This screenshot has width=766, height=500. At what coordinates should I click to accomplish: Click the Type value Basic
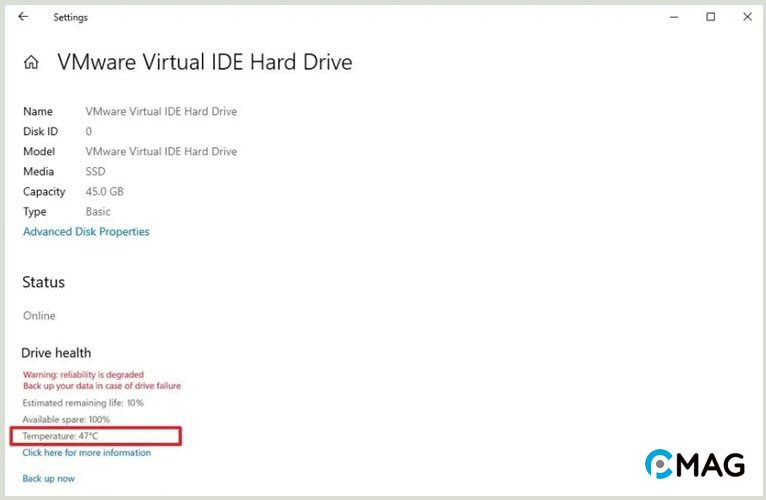click(98, 212)
